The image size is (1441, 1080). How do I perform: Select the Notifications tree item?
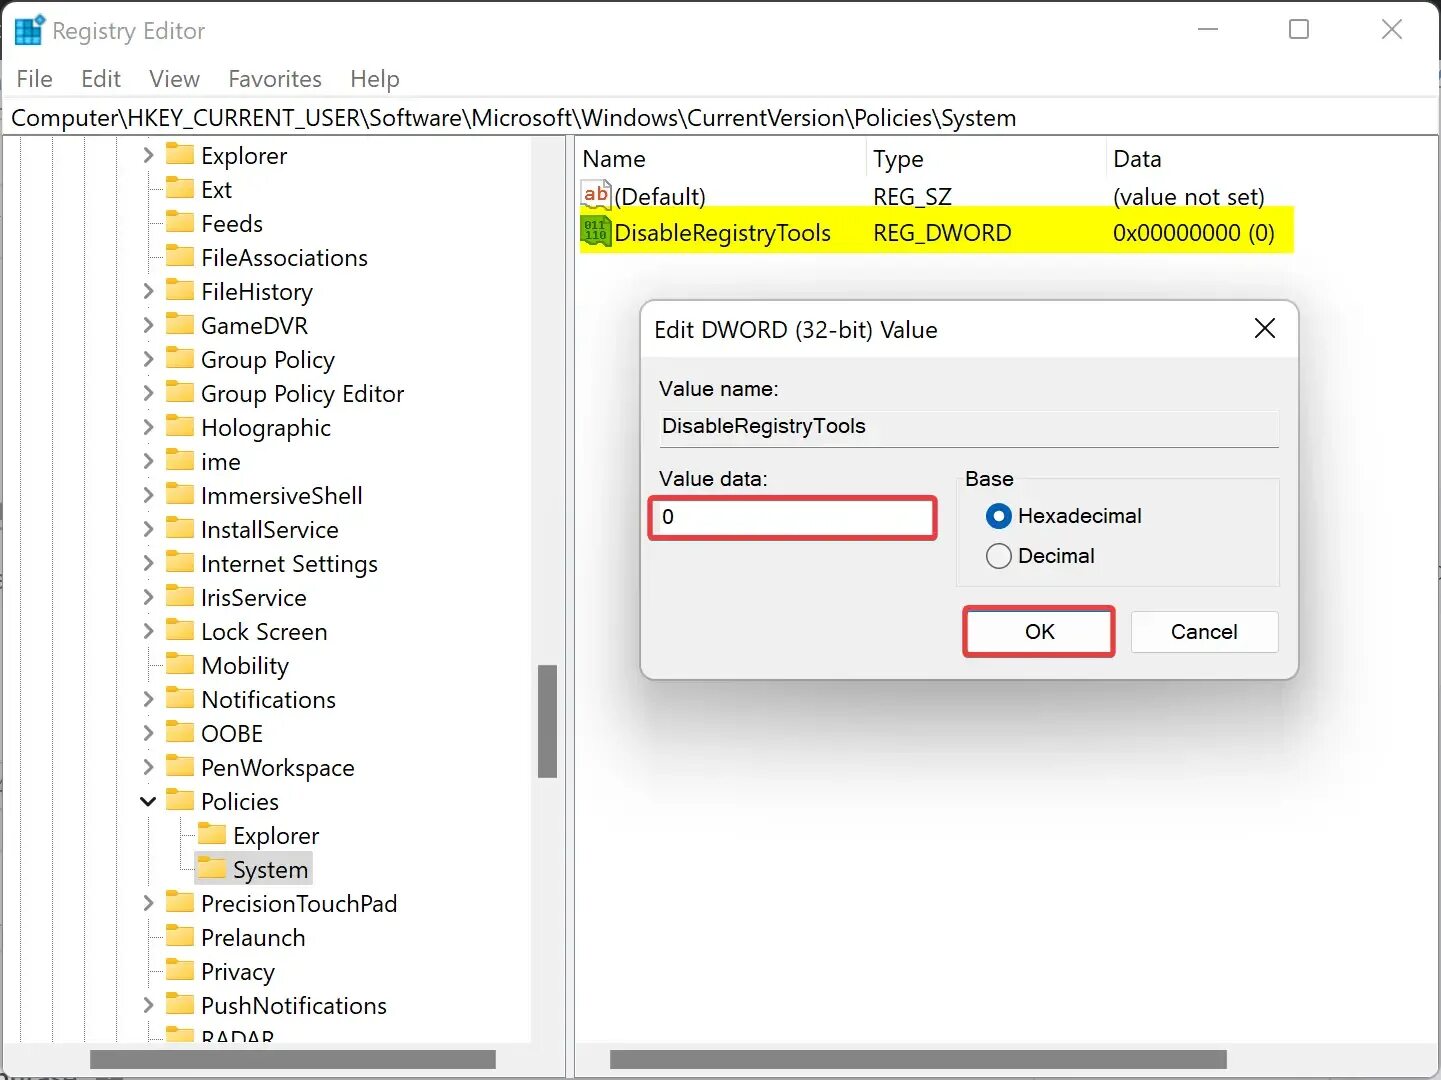click(x=268, y=699)
